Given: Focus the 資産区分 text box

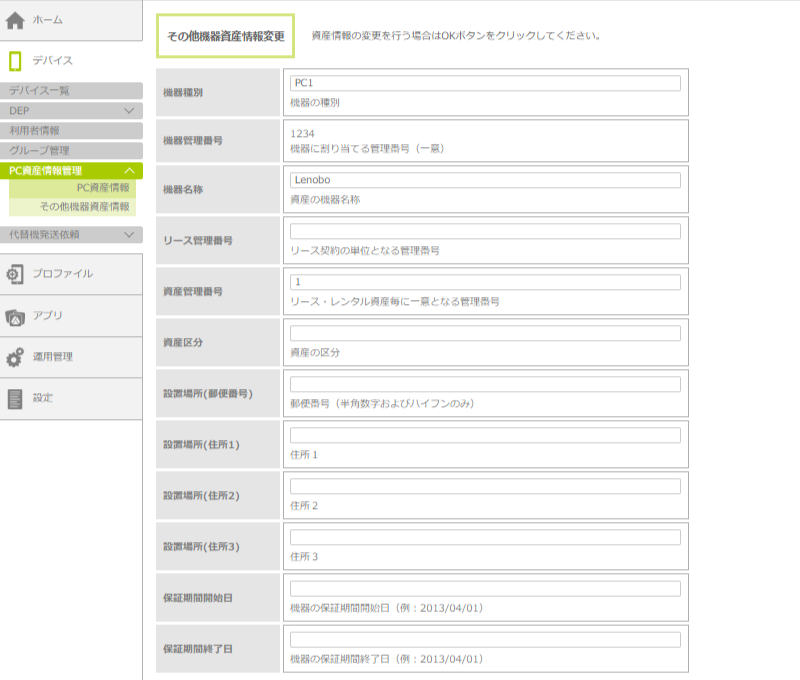Looking at the screenshot, I should point(485,334).
